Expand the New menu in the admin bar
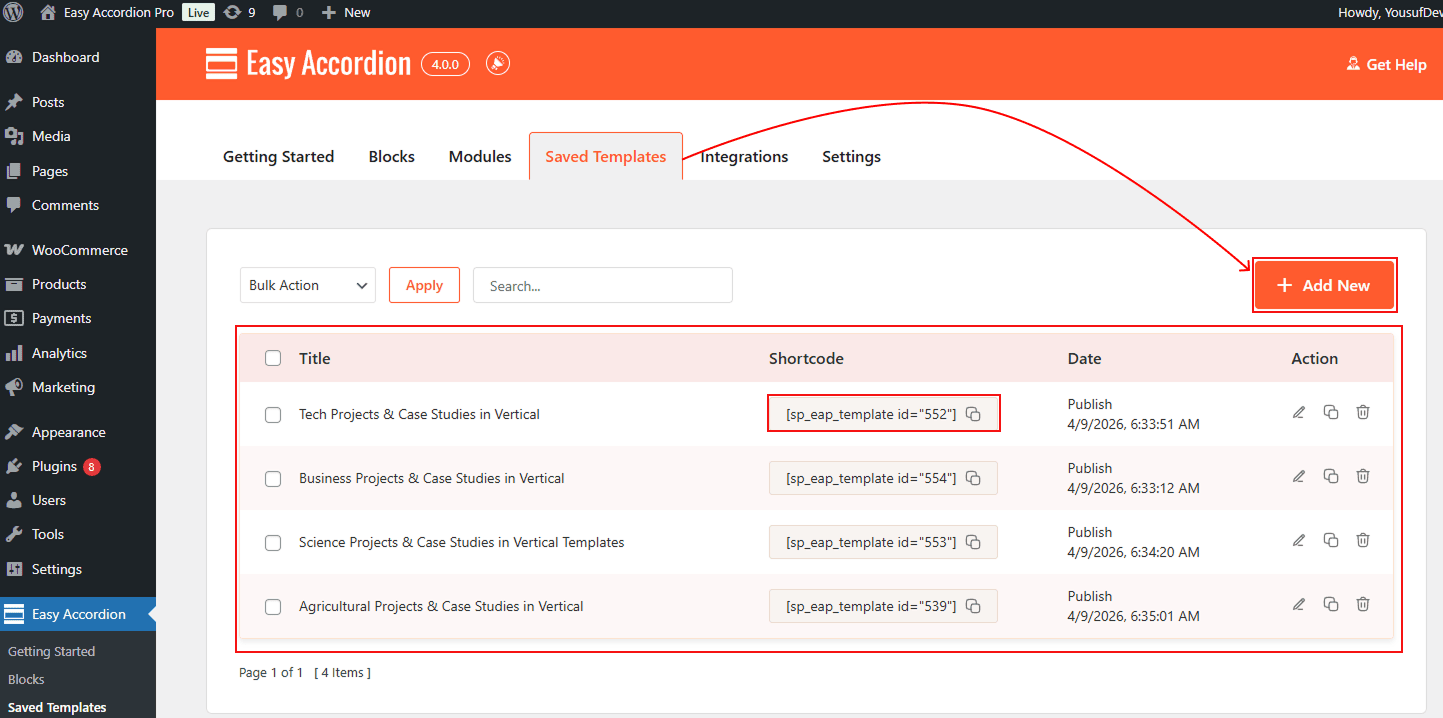This screenshot has height=718, width=1443. click(x=345, y=13)
